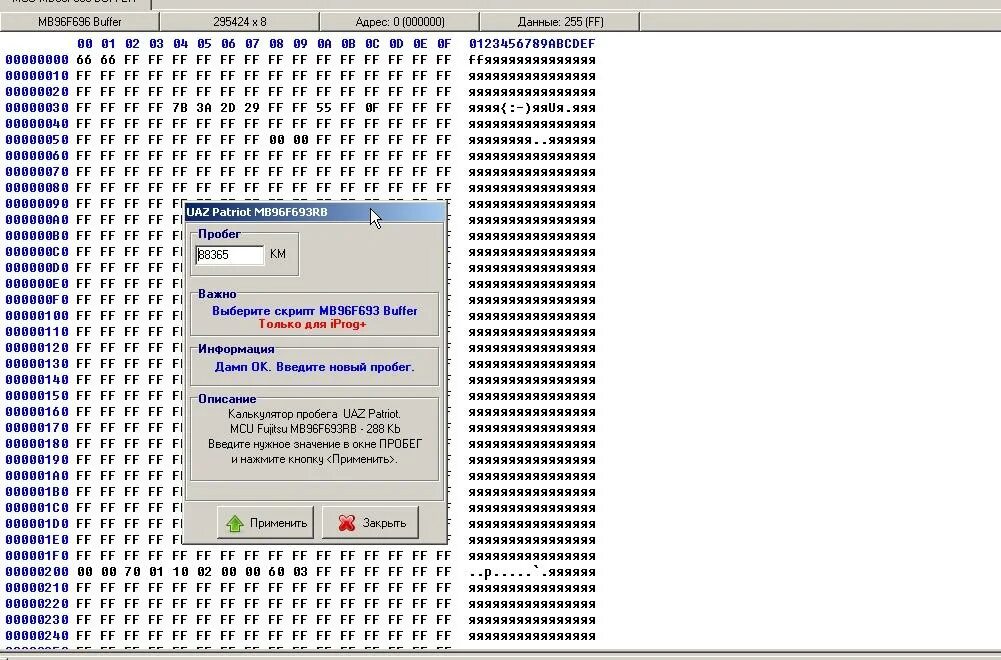Click the Дамп OK. Введите новый пробег message
Image resolution: width=1001 pixels, height=660 pixels.
[315, 367]
